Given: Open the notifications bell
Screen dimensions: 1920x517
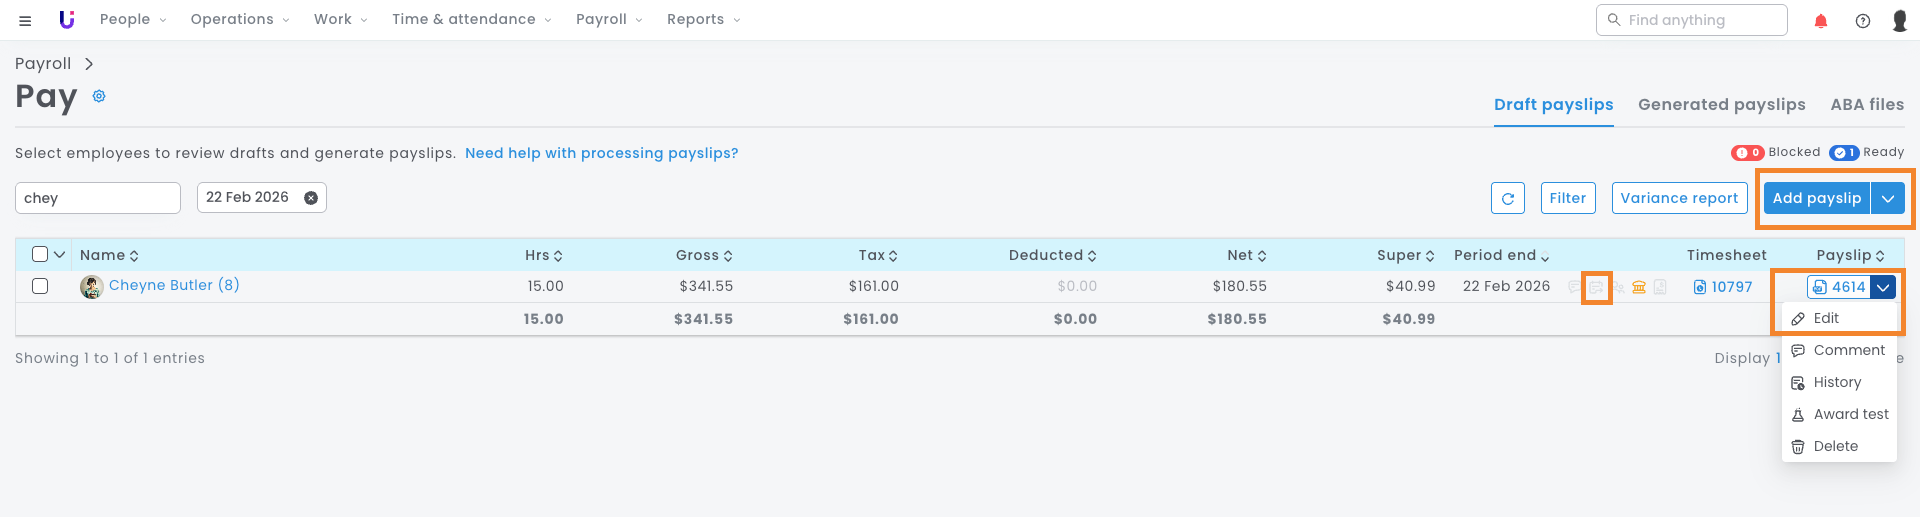Looking at the screenshot, I should coord(1821,21).
